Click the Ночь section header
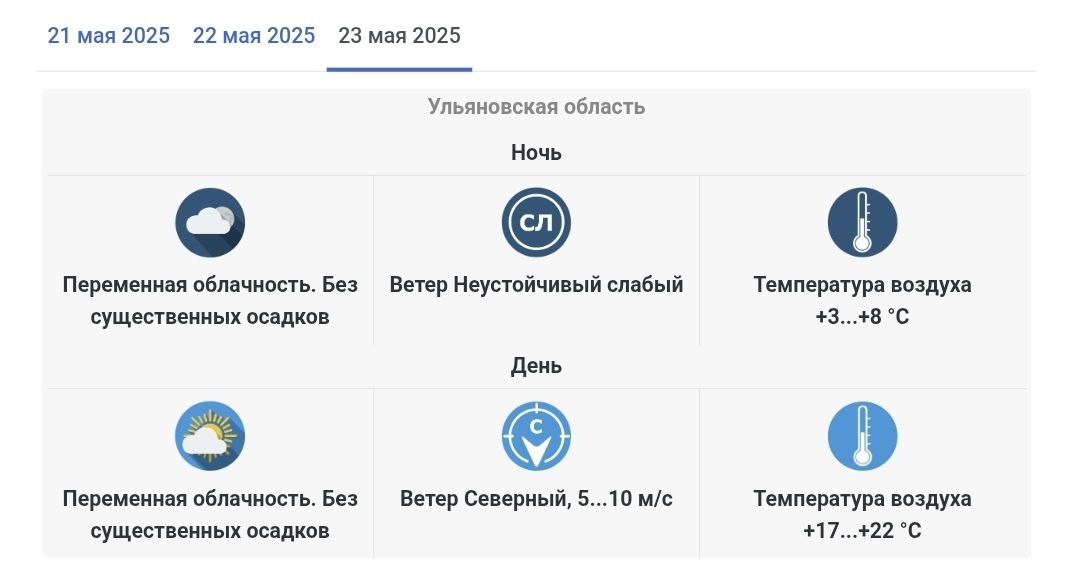 [x=536, y=152]
